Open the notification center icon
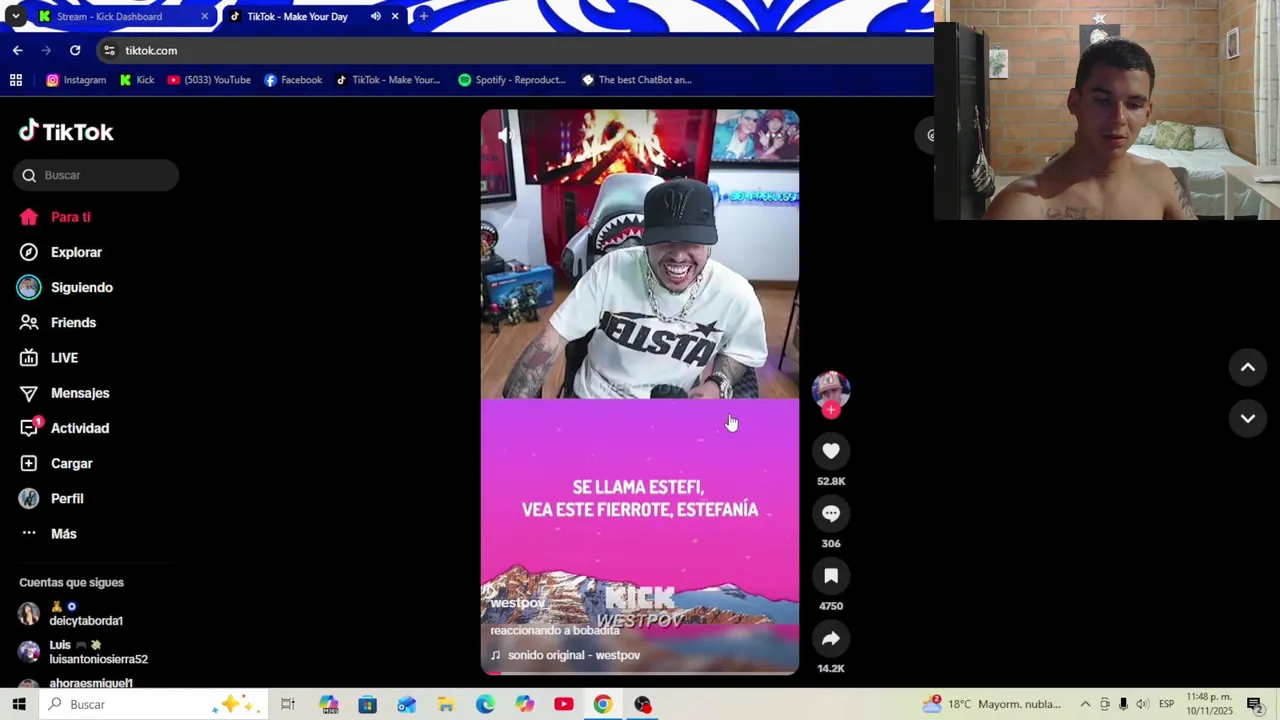The image size is (1280, 720). (x=1254, y=704)
